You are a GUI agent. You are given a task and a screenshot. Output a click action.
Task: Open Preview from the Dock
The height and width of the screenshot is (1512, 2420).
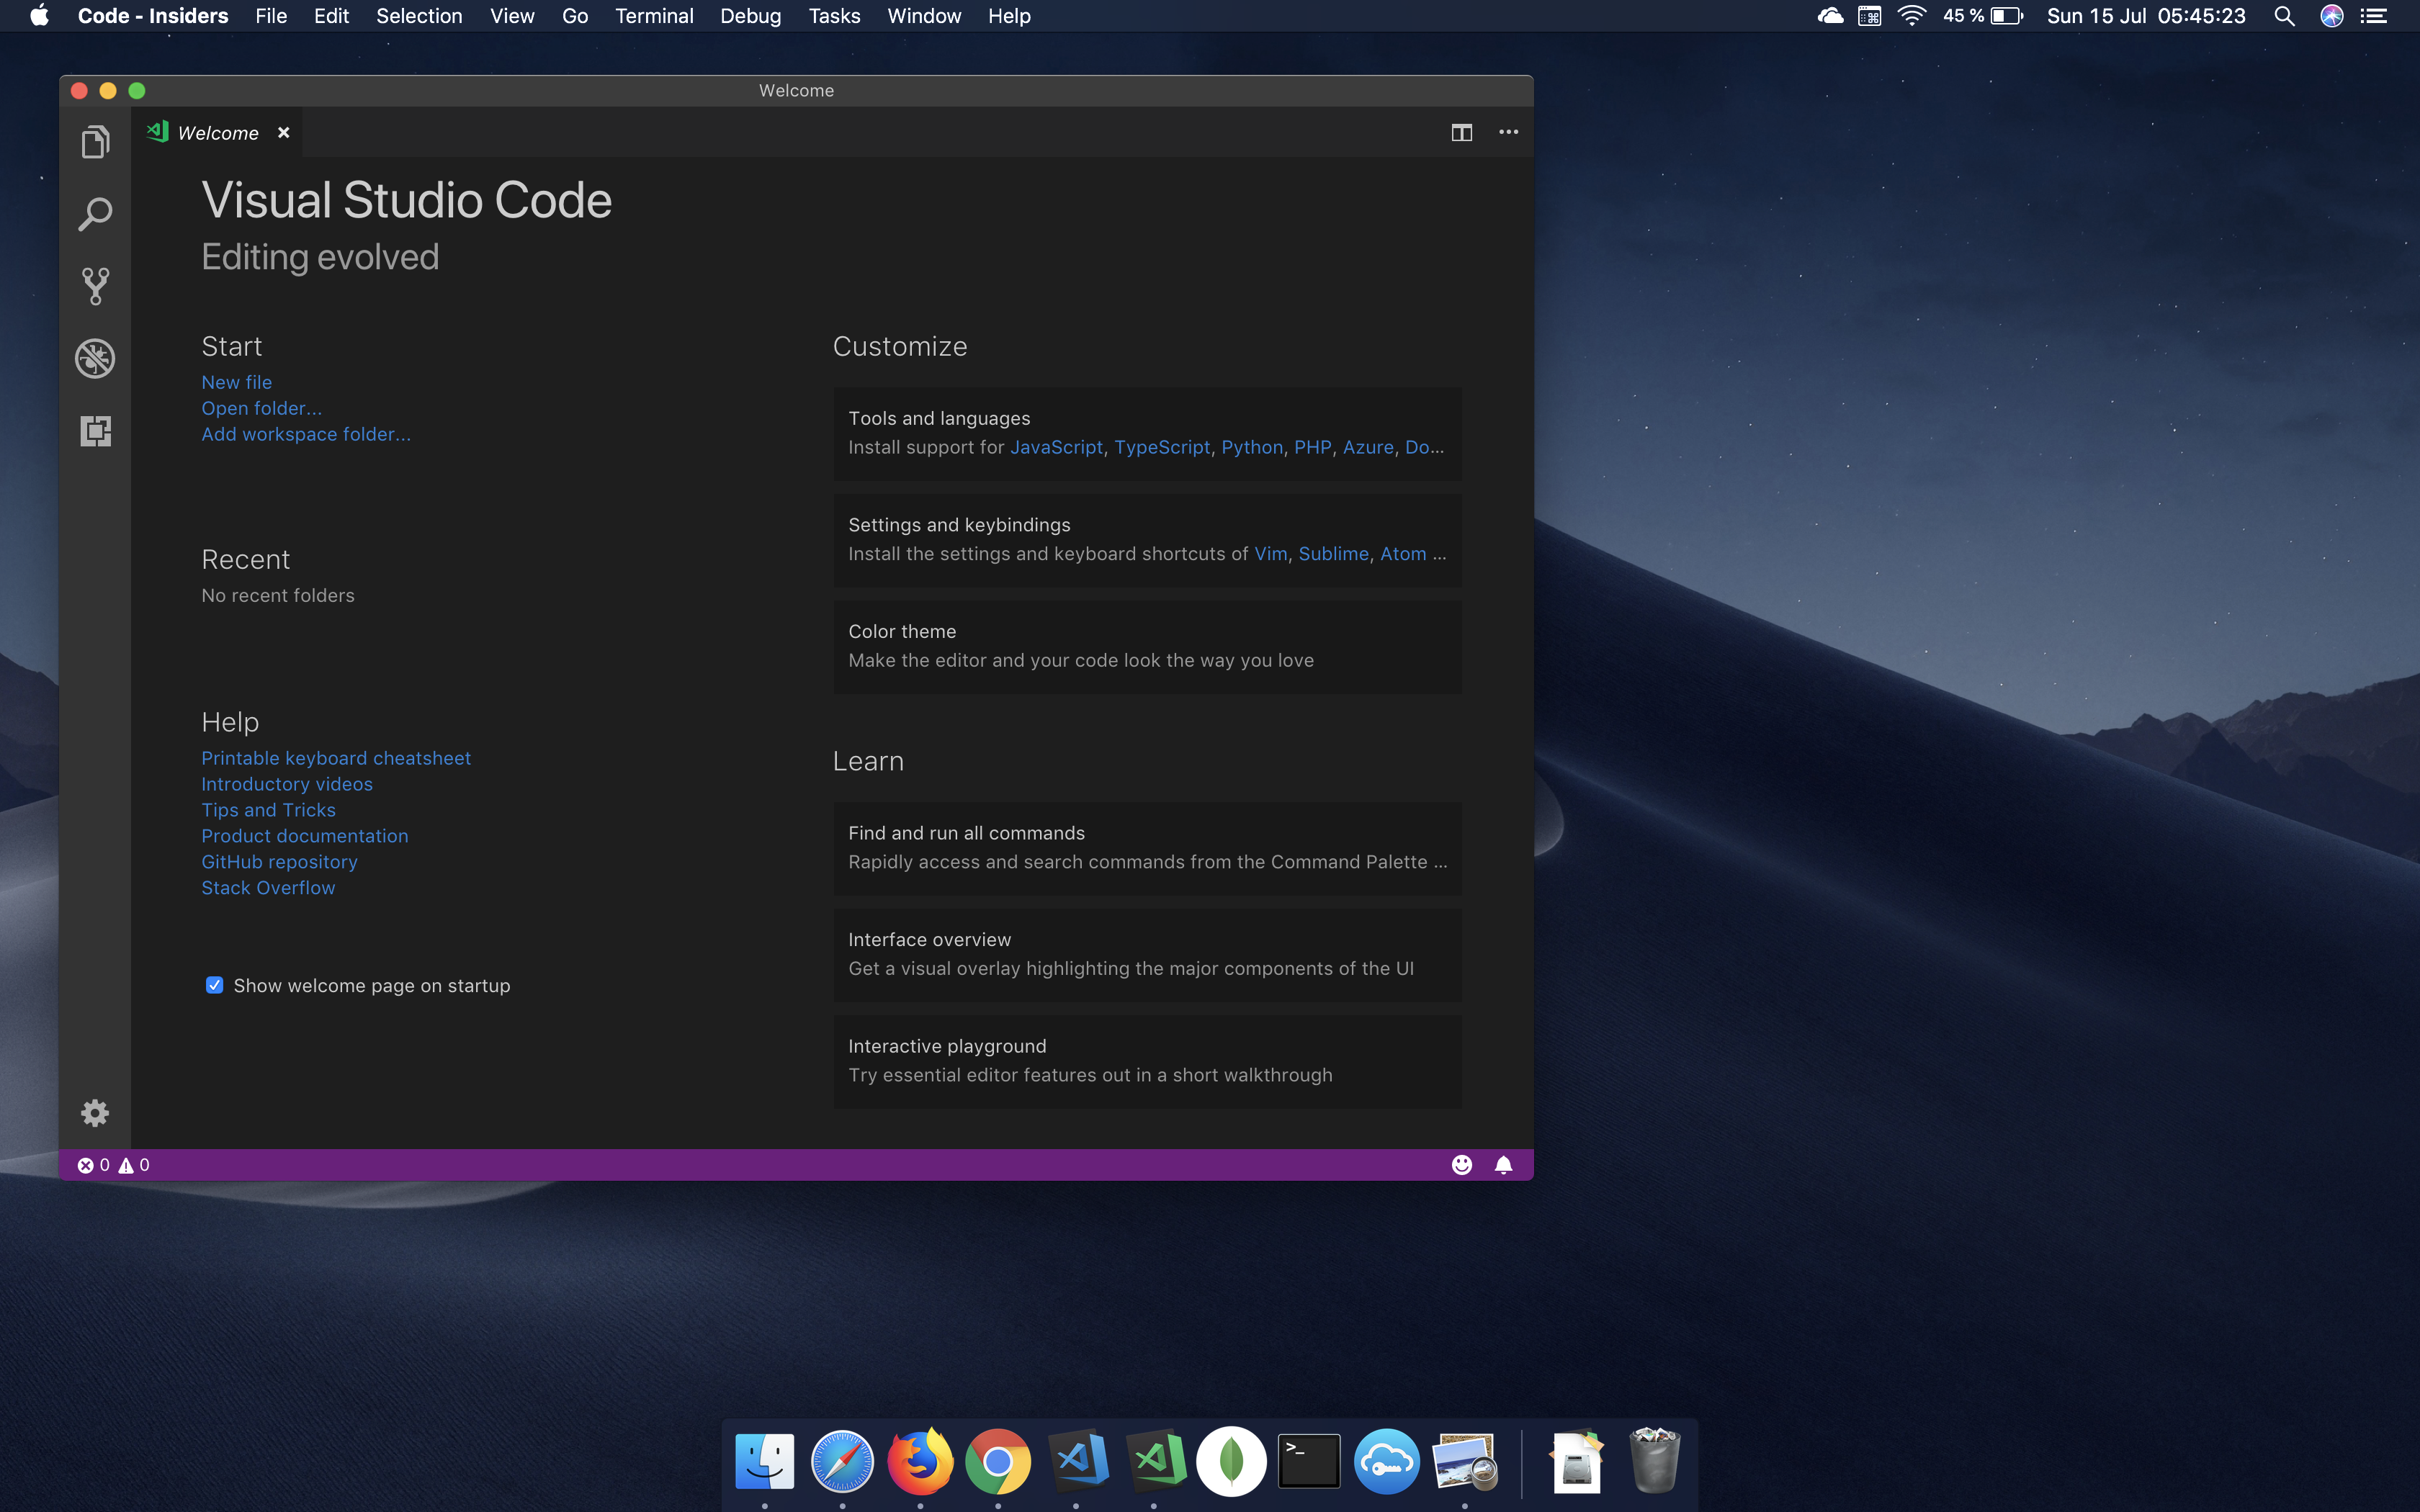[1465, 1461]
